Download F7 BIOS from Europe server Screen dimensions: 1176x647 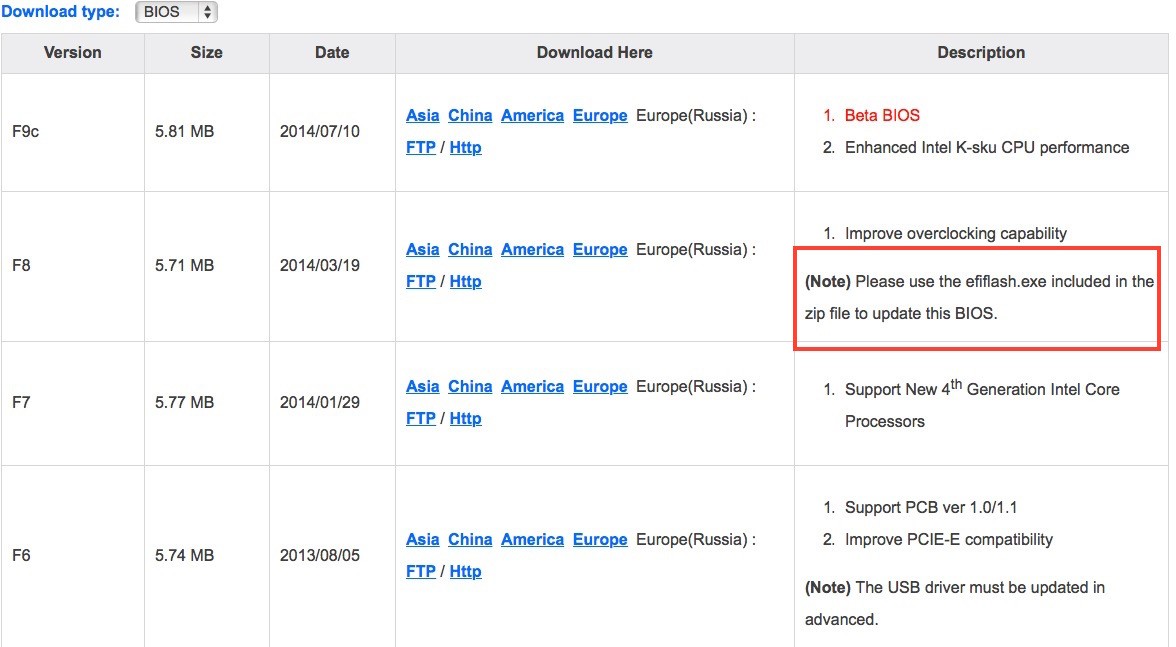[600, 387]
